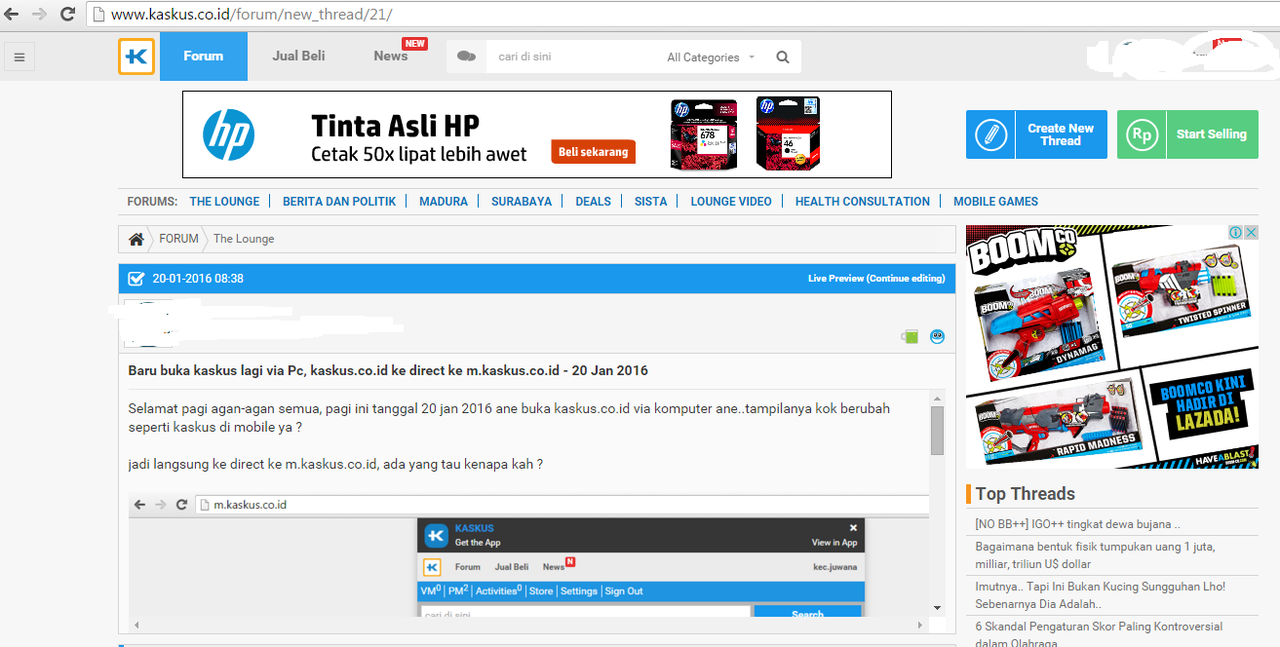Click the 'Top Threads' heading
Viewport: 1280px width, 647px height.
[1025, 494]
